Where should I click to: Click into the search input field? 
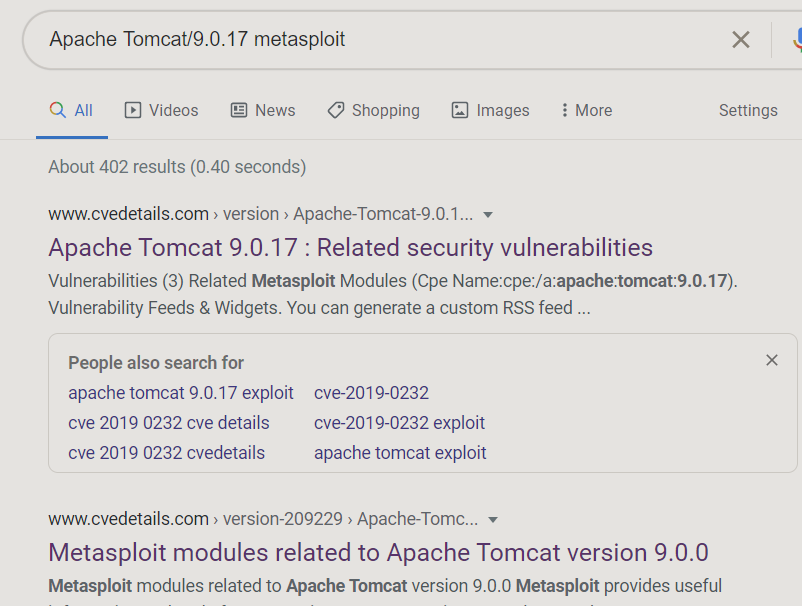point(380,40)
